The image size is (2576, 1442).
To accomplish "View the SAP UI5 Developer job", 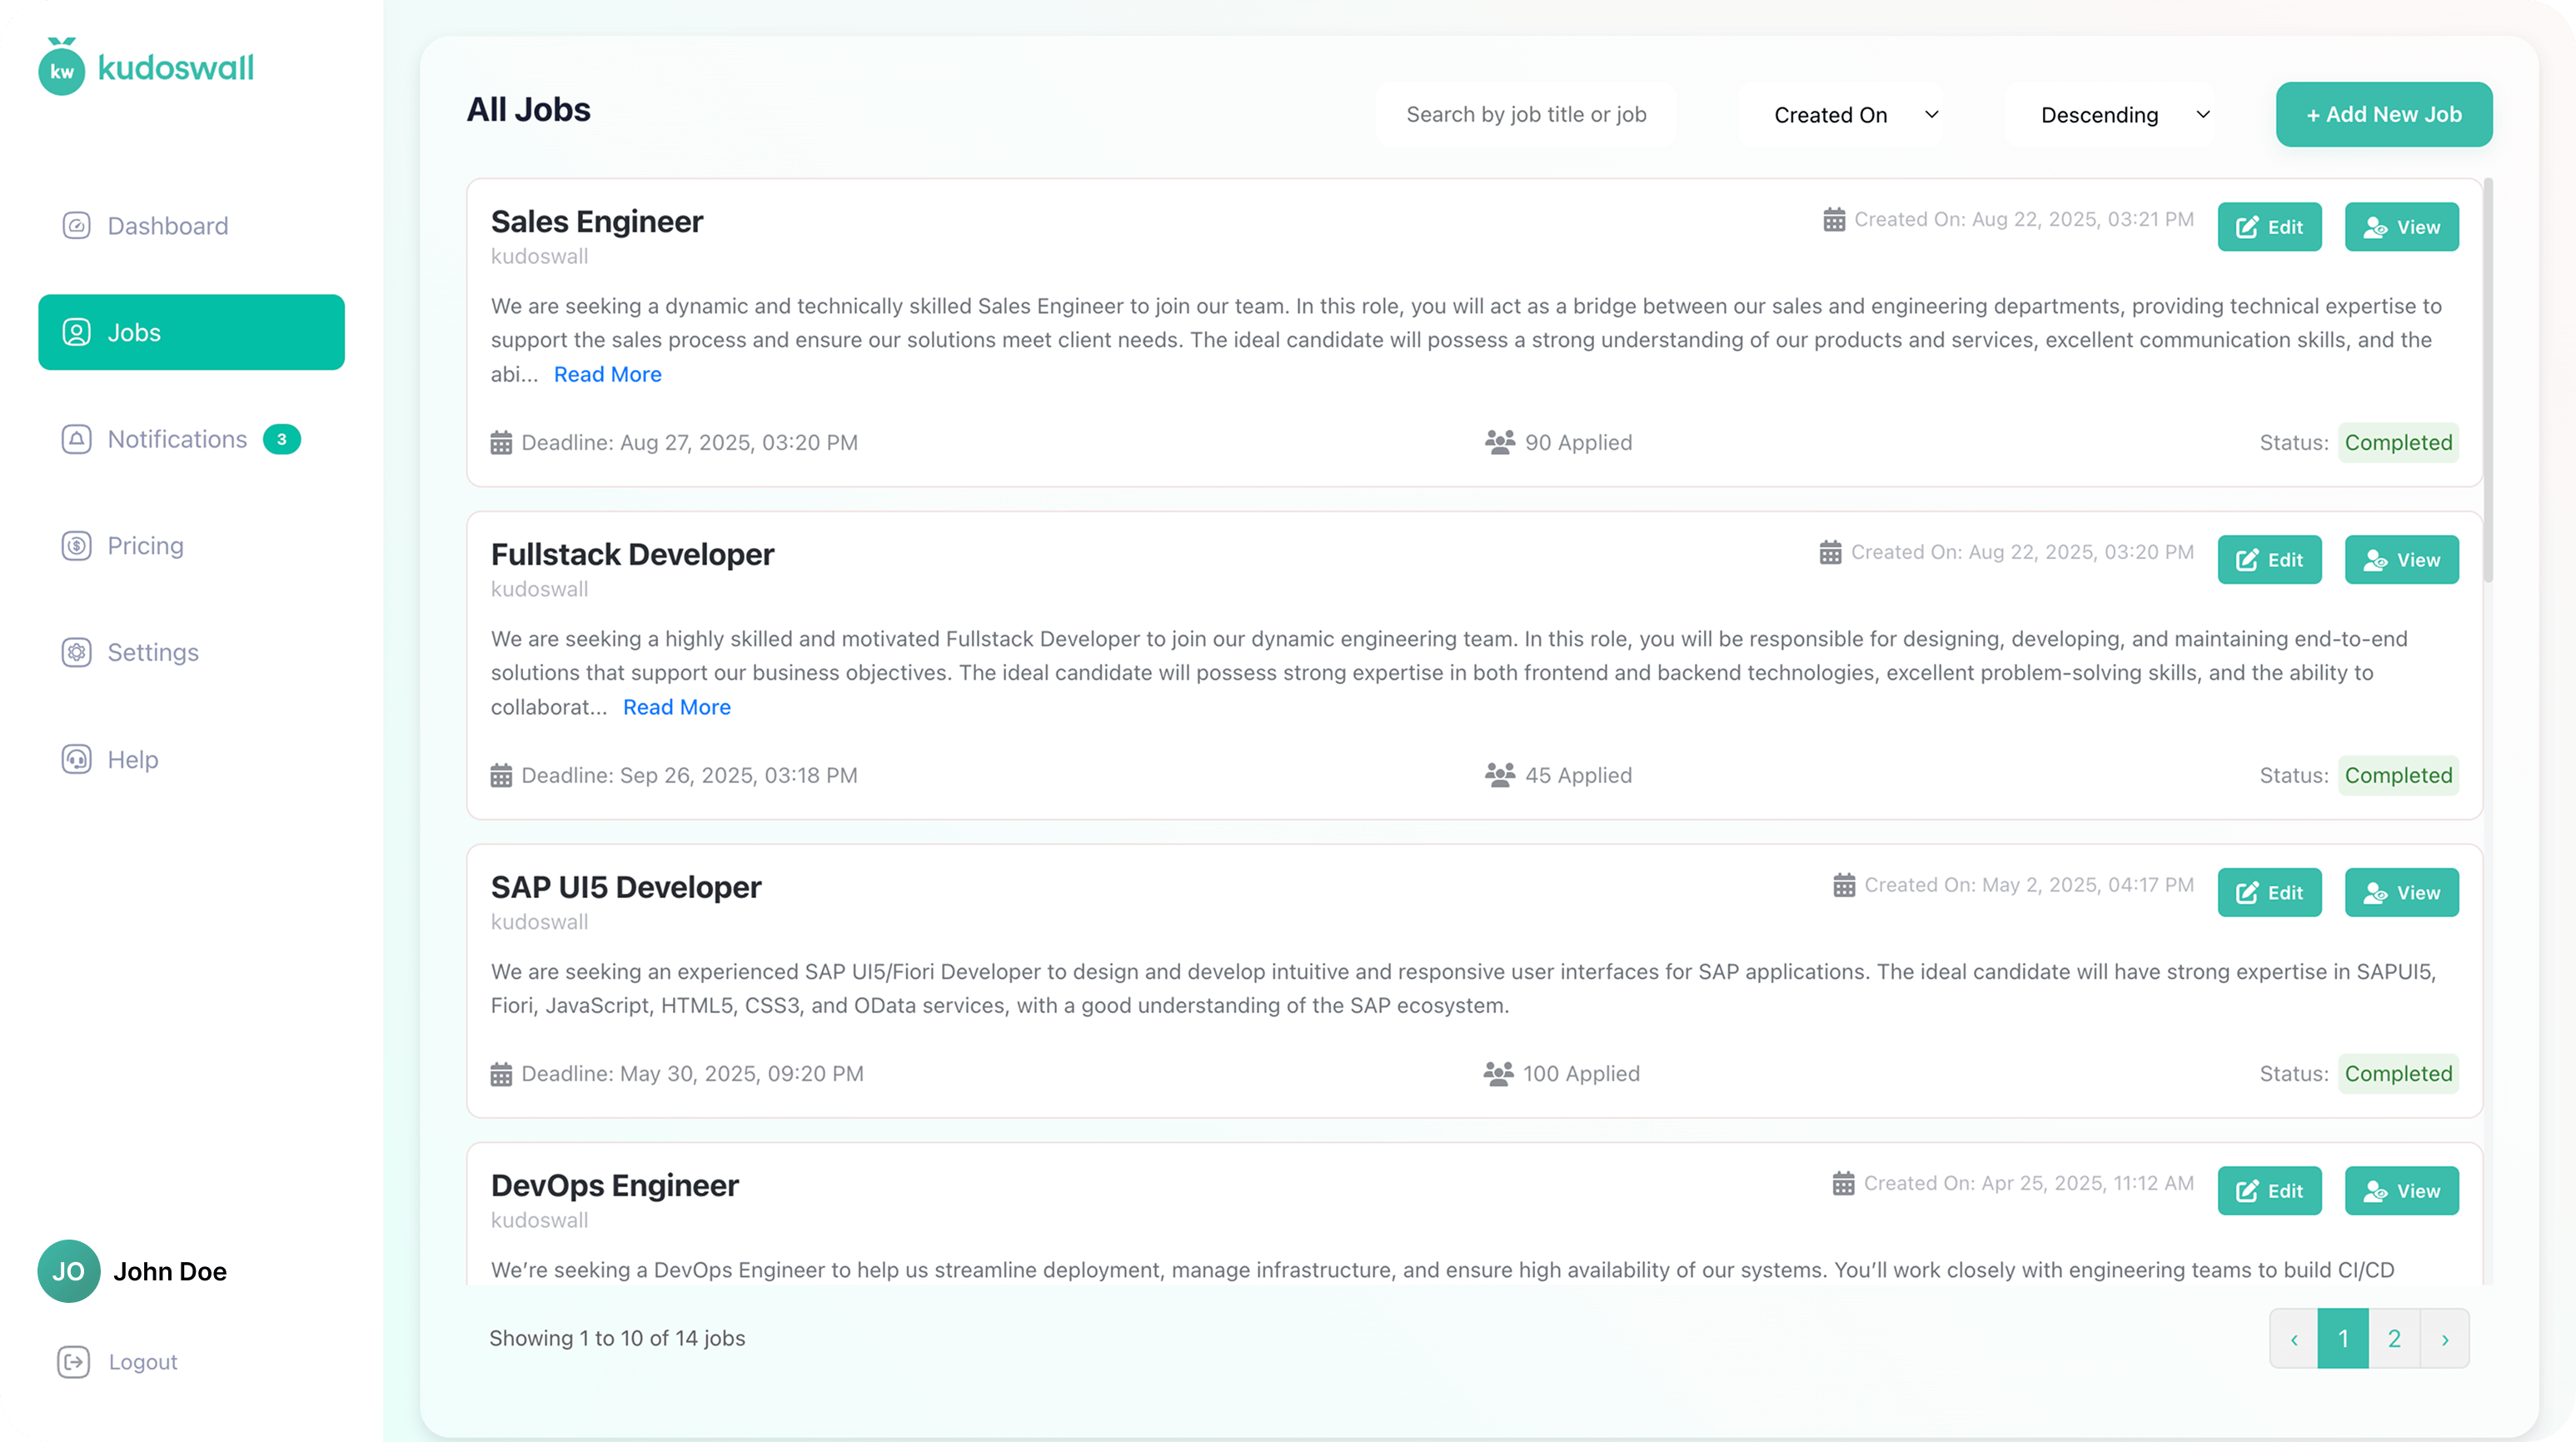I will click(x=2401, y=893).
